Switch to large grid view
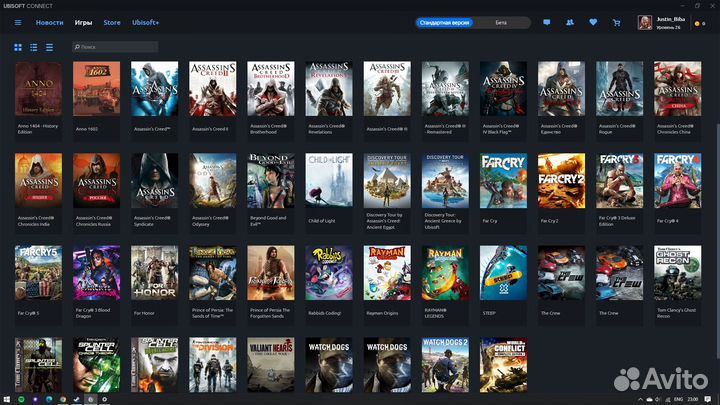This screenshot has height=405, width=720. coord(18,47)
